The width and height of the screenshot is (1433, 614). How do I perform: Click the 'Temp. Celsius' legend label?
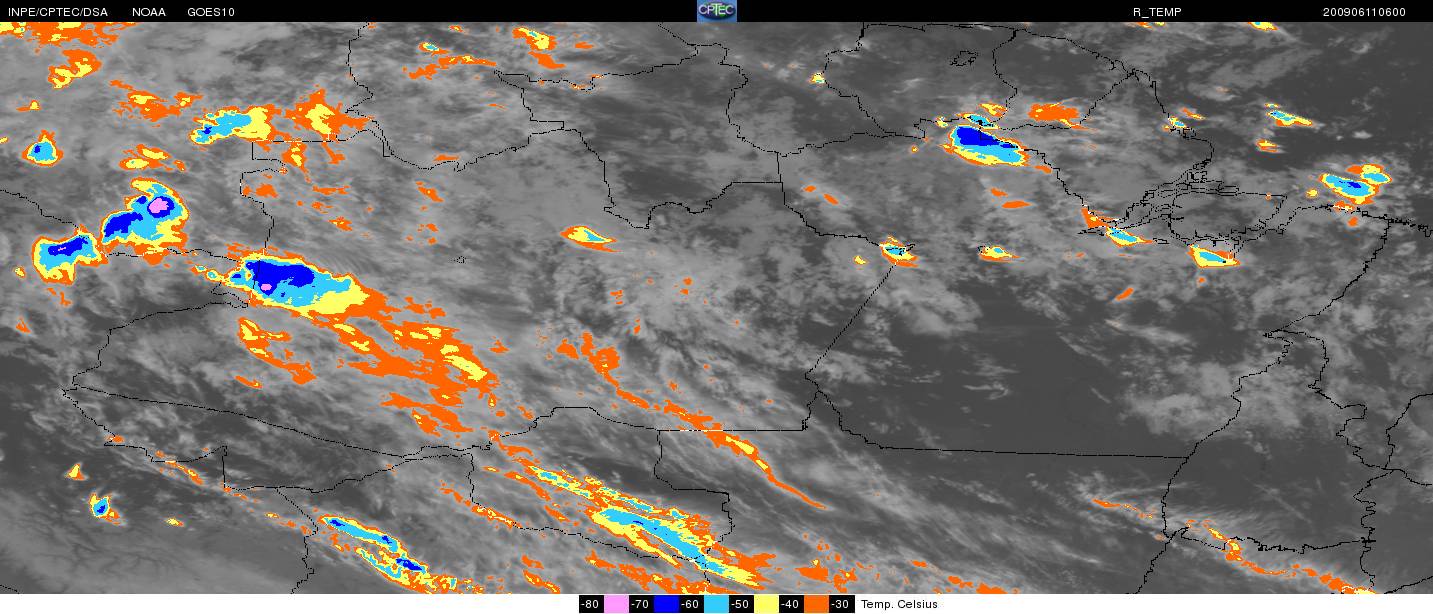[x=900, y=604]
